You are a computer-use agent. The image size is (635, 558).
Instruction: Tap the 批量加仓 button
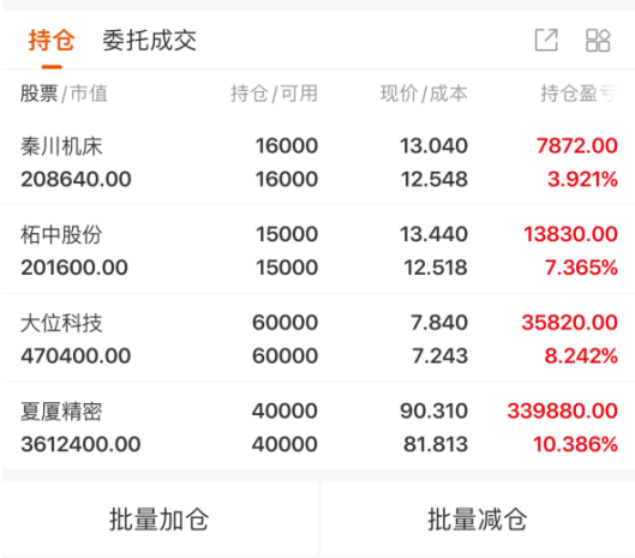coord(159,520)
